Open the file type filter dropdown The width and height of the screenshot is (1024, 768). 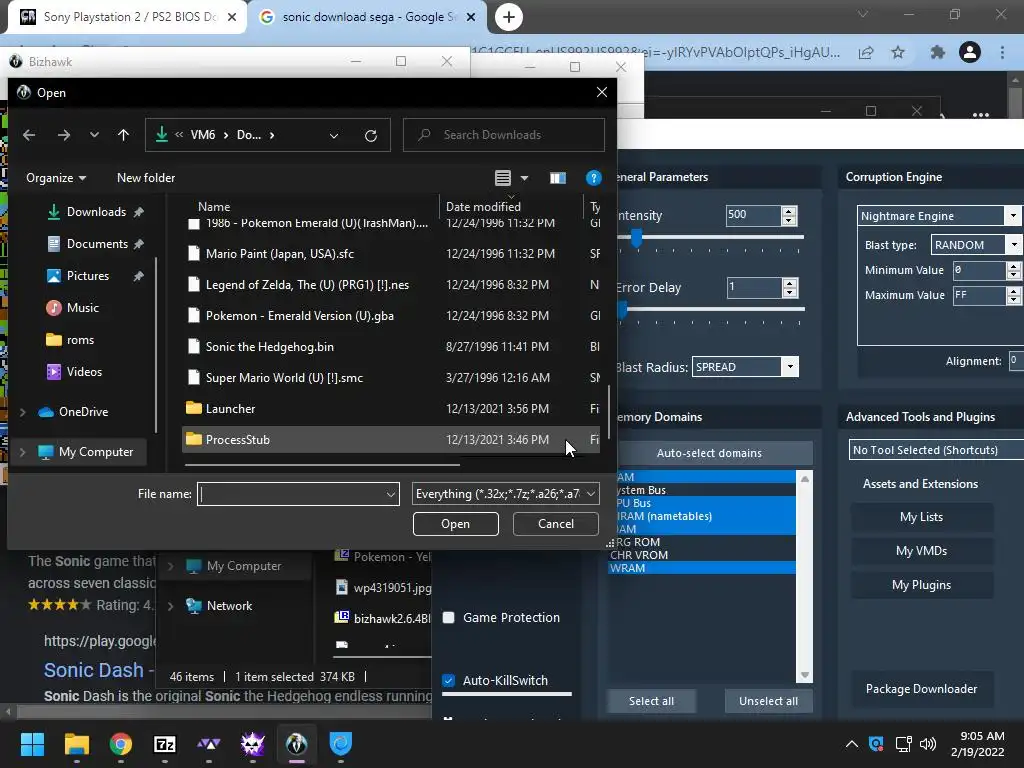[505, 494]
